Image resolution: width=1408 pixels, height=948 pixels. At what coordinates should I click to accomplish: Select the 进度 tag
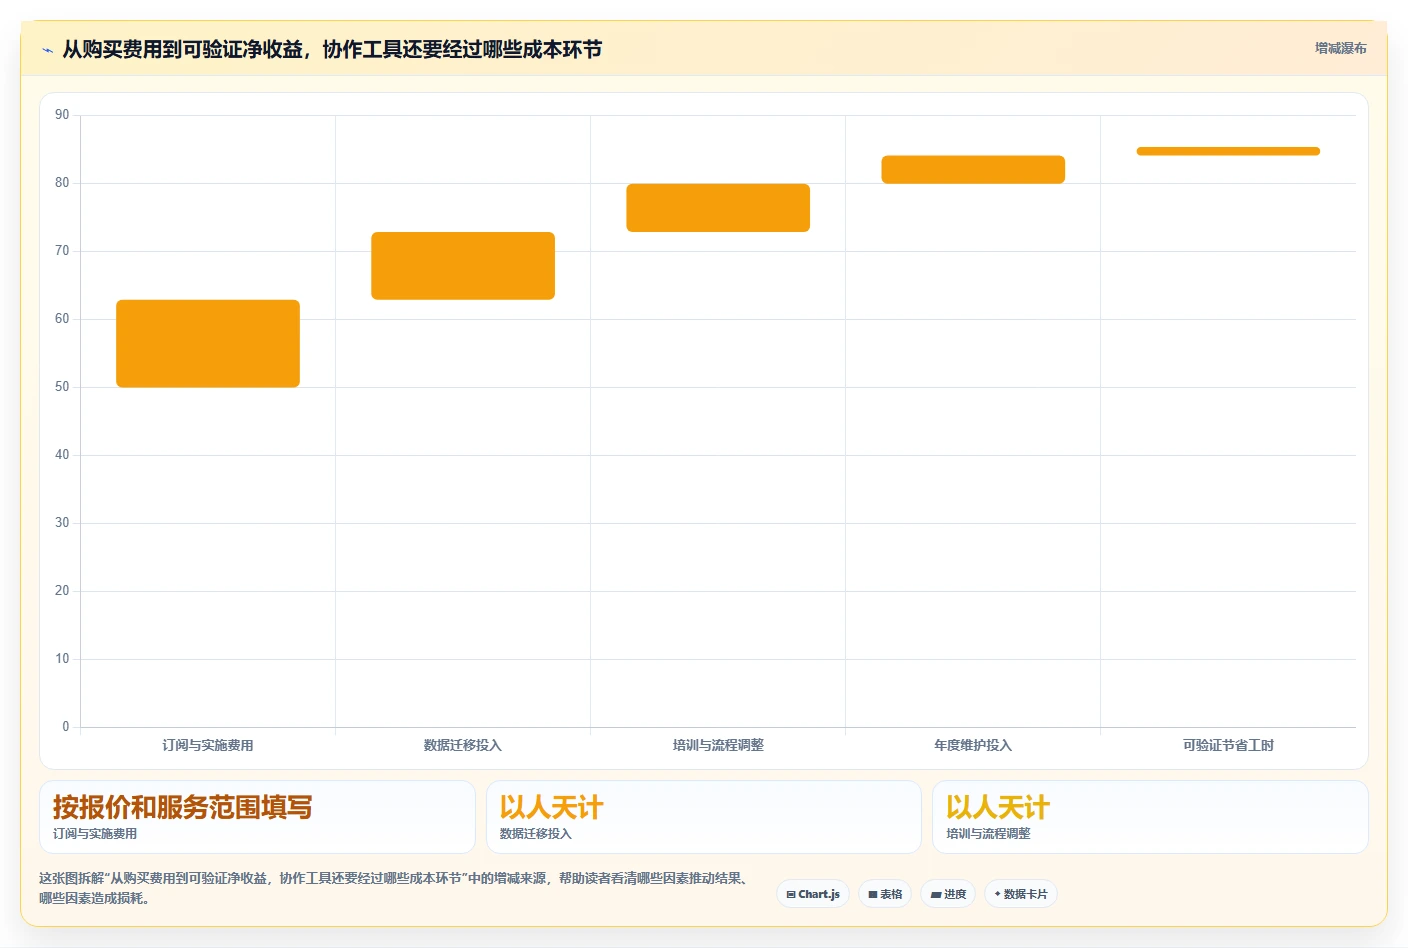point(948,894)
